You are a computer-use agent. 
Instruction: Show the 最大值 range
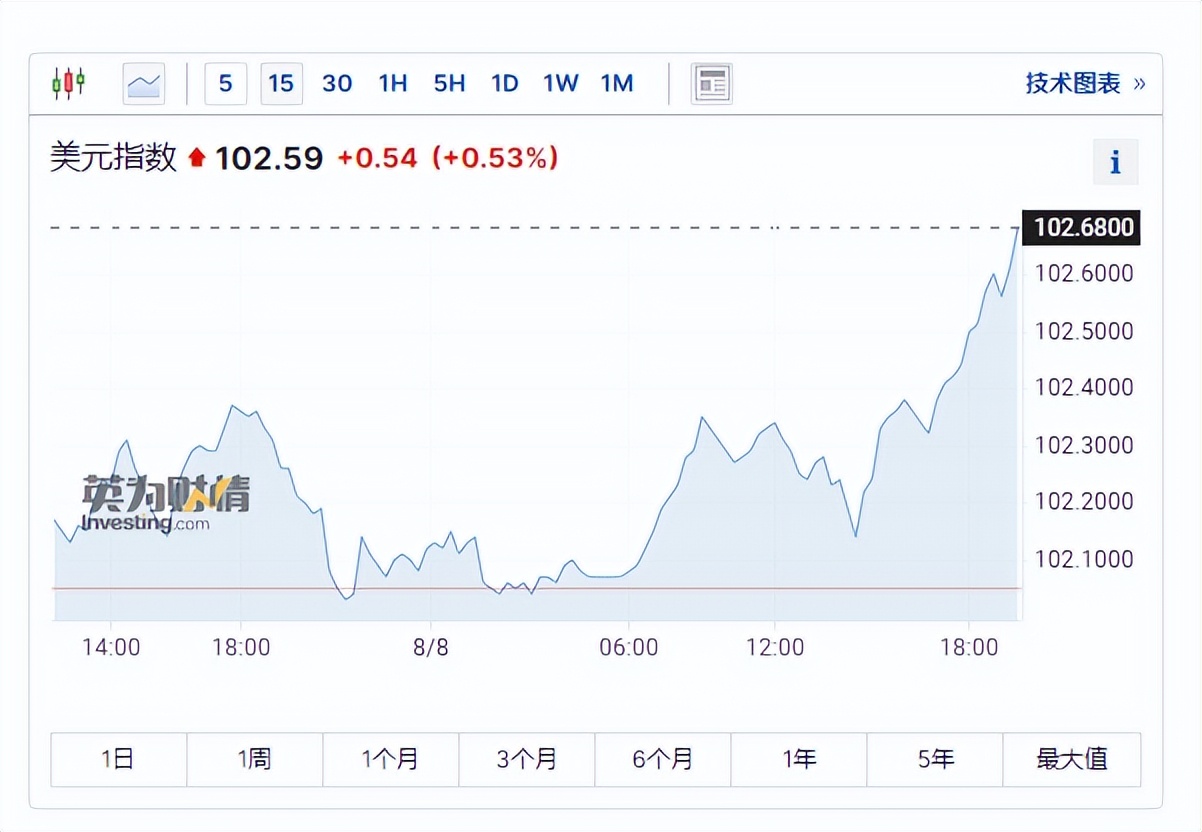point(1072,759)
